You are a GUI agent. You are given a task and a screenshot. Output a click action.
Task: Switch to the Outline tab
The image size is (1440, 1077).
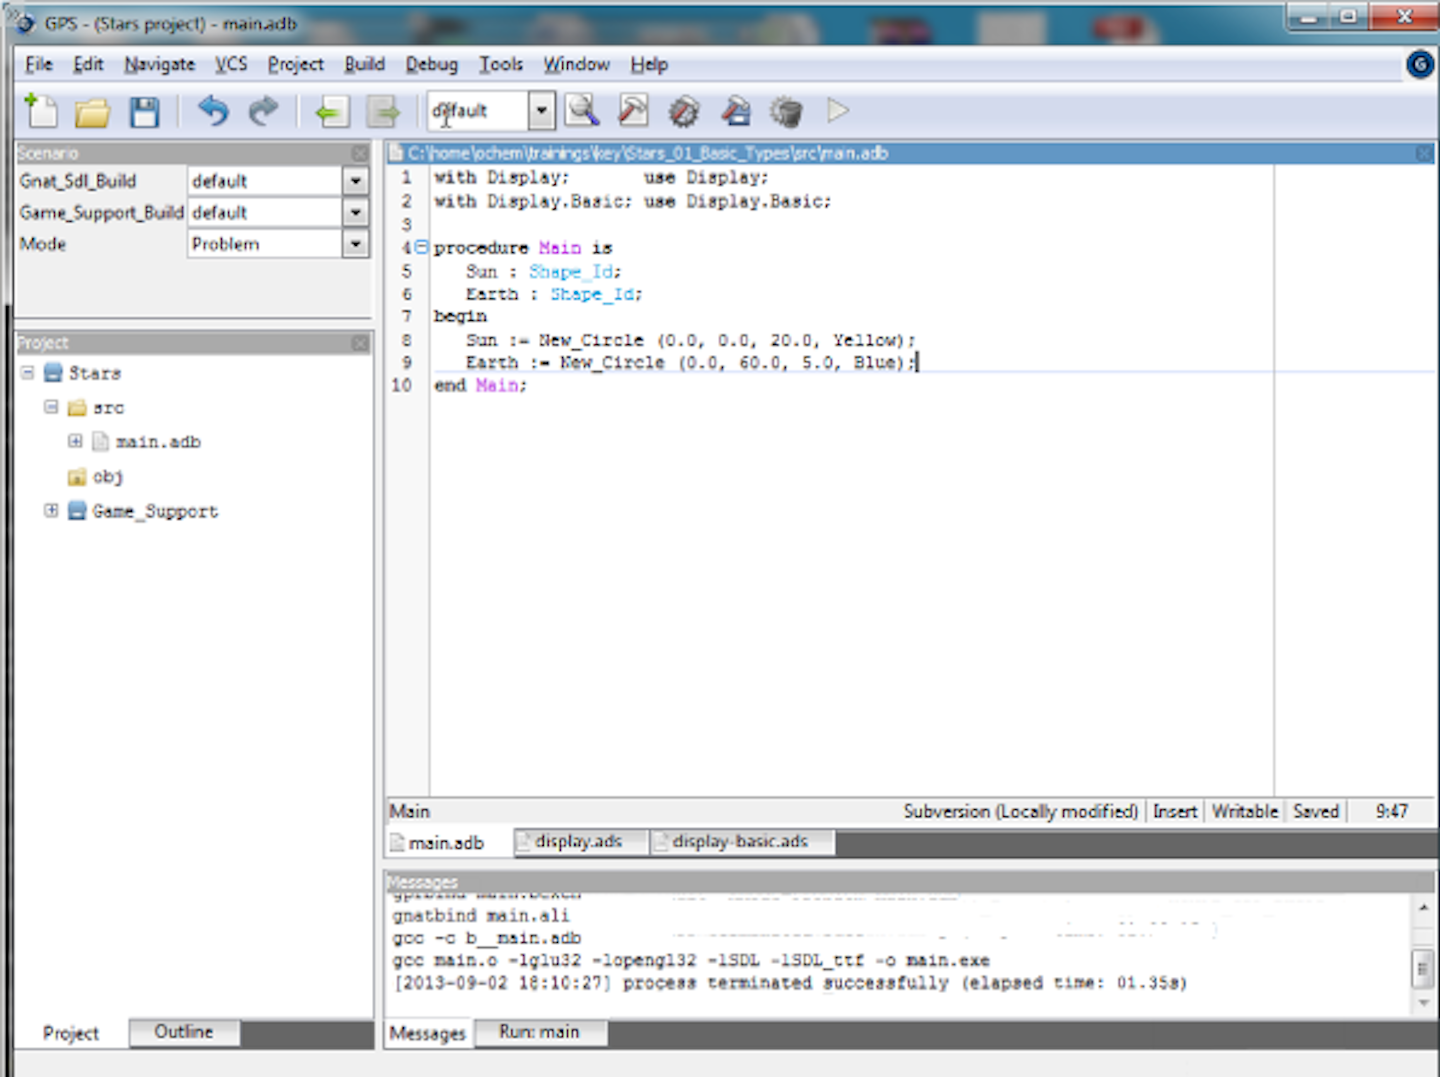[184, 1032]
